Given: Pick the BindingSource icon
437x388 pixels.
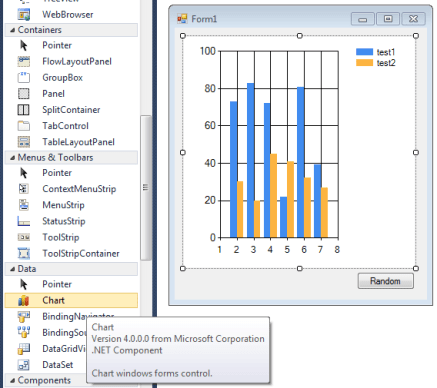Looking at the screenshot, I should click(24, 332).
